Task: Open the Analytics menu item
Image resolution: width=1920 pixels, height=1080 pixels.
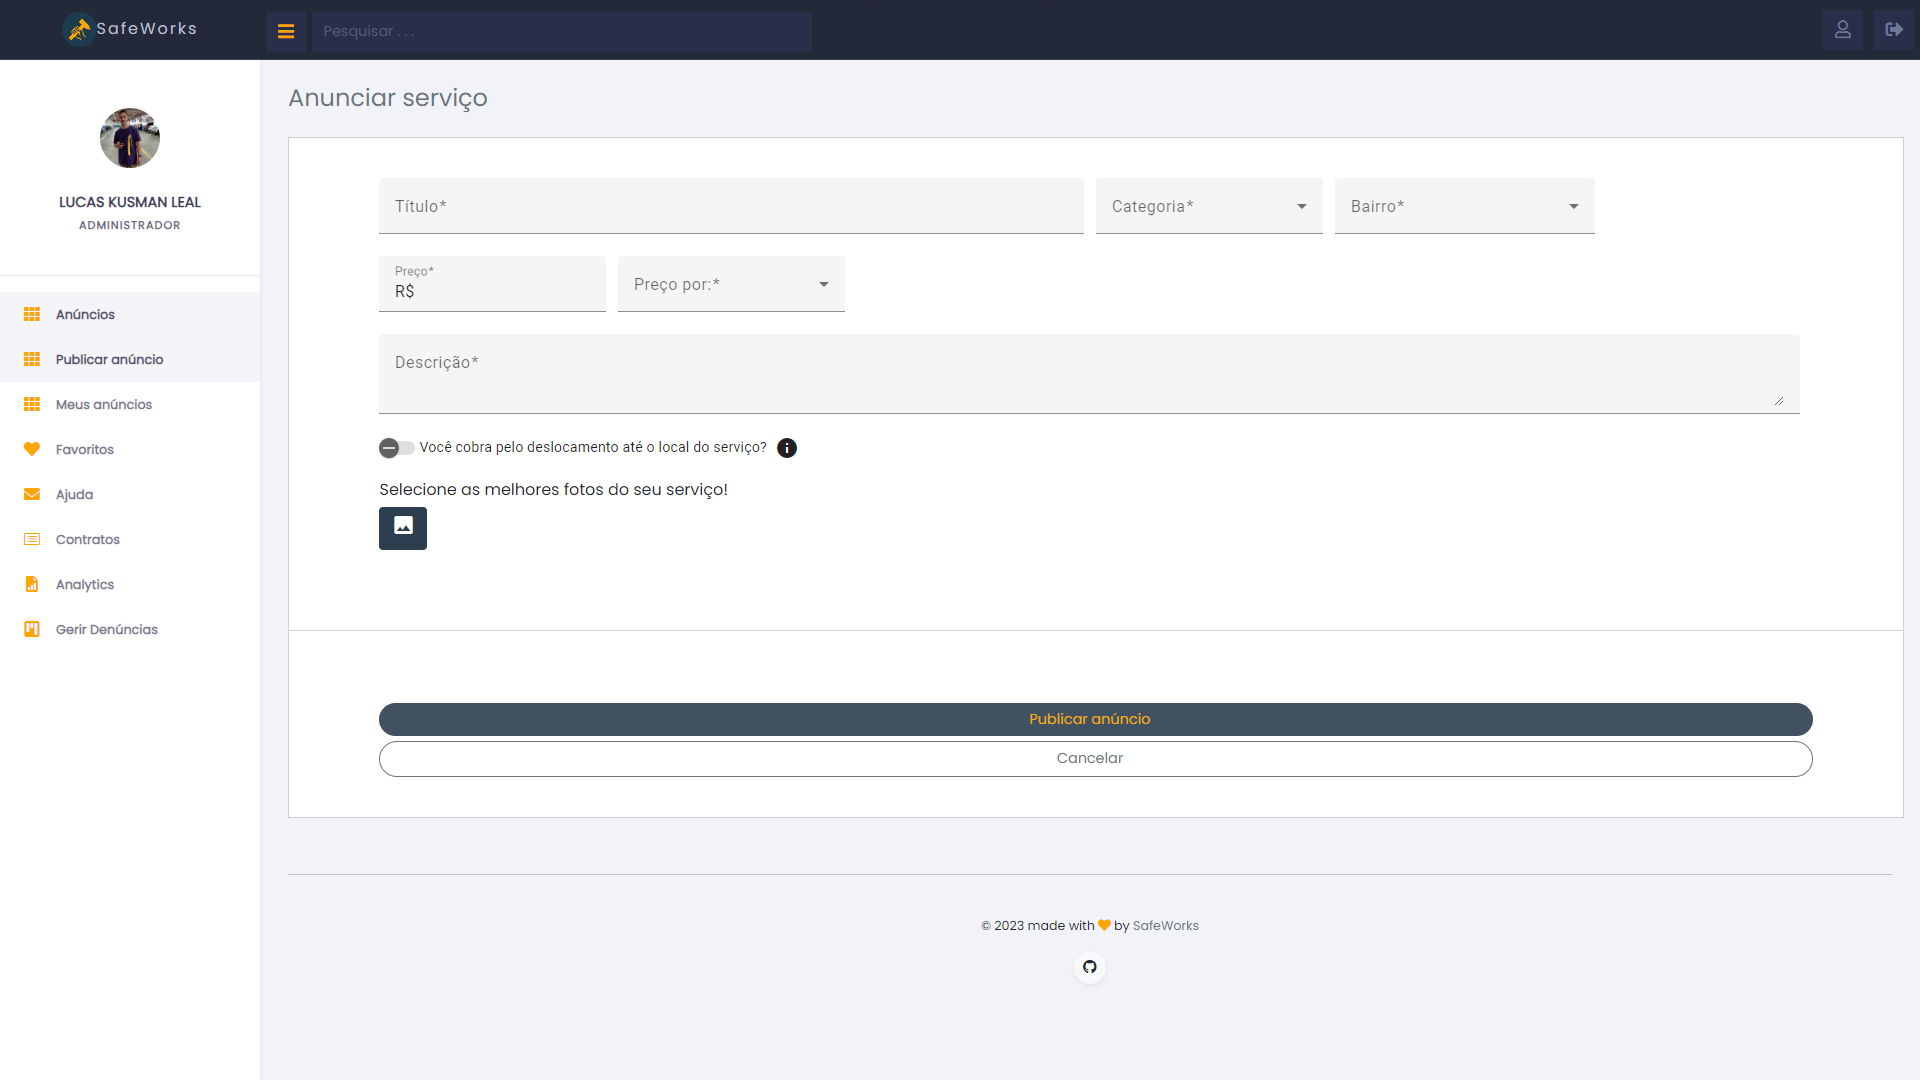Action: tap(85, 585)
